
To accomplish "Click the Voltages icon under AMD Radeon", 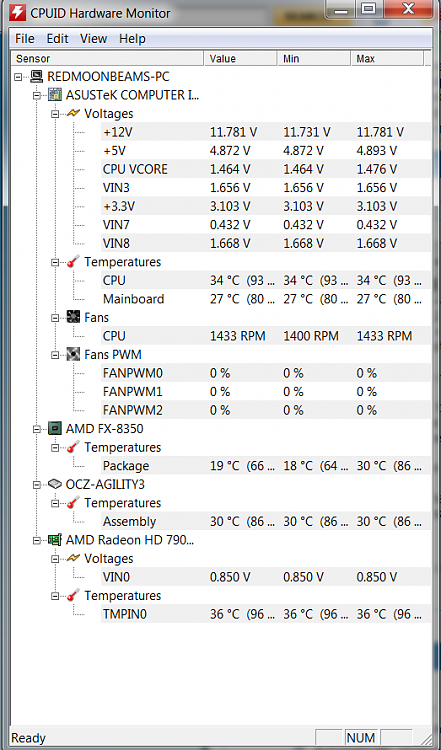I will pyautogui.click(x=73, y=559).
